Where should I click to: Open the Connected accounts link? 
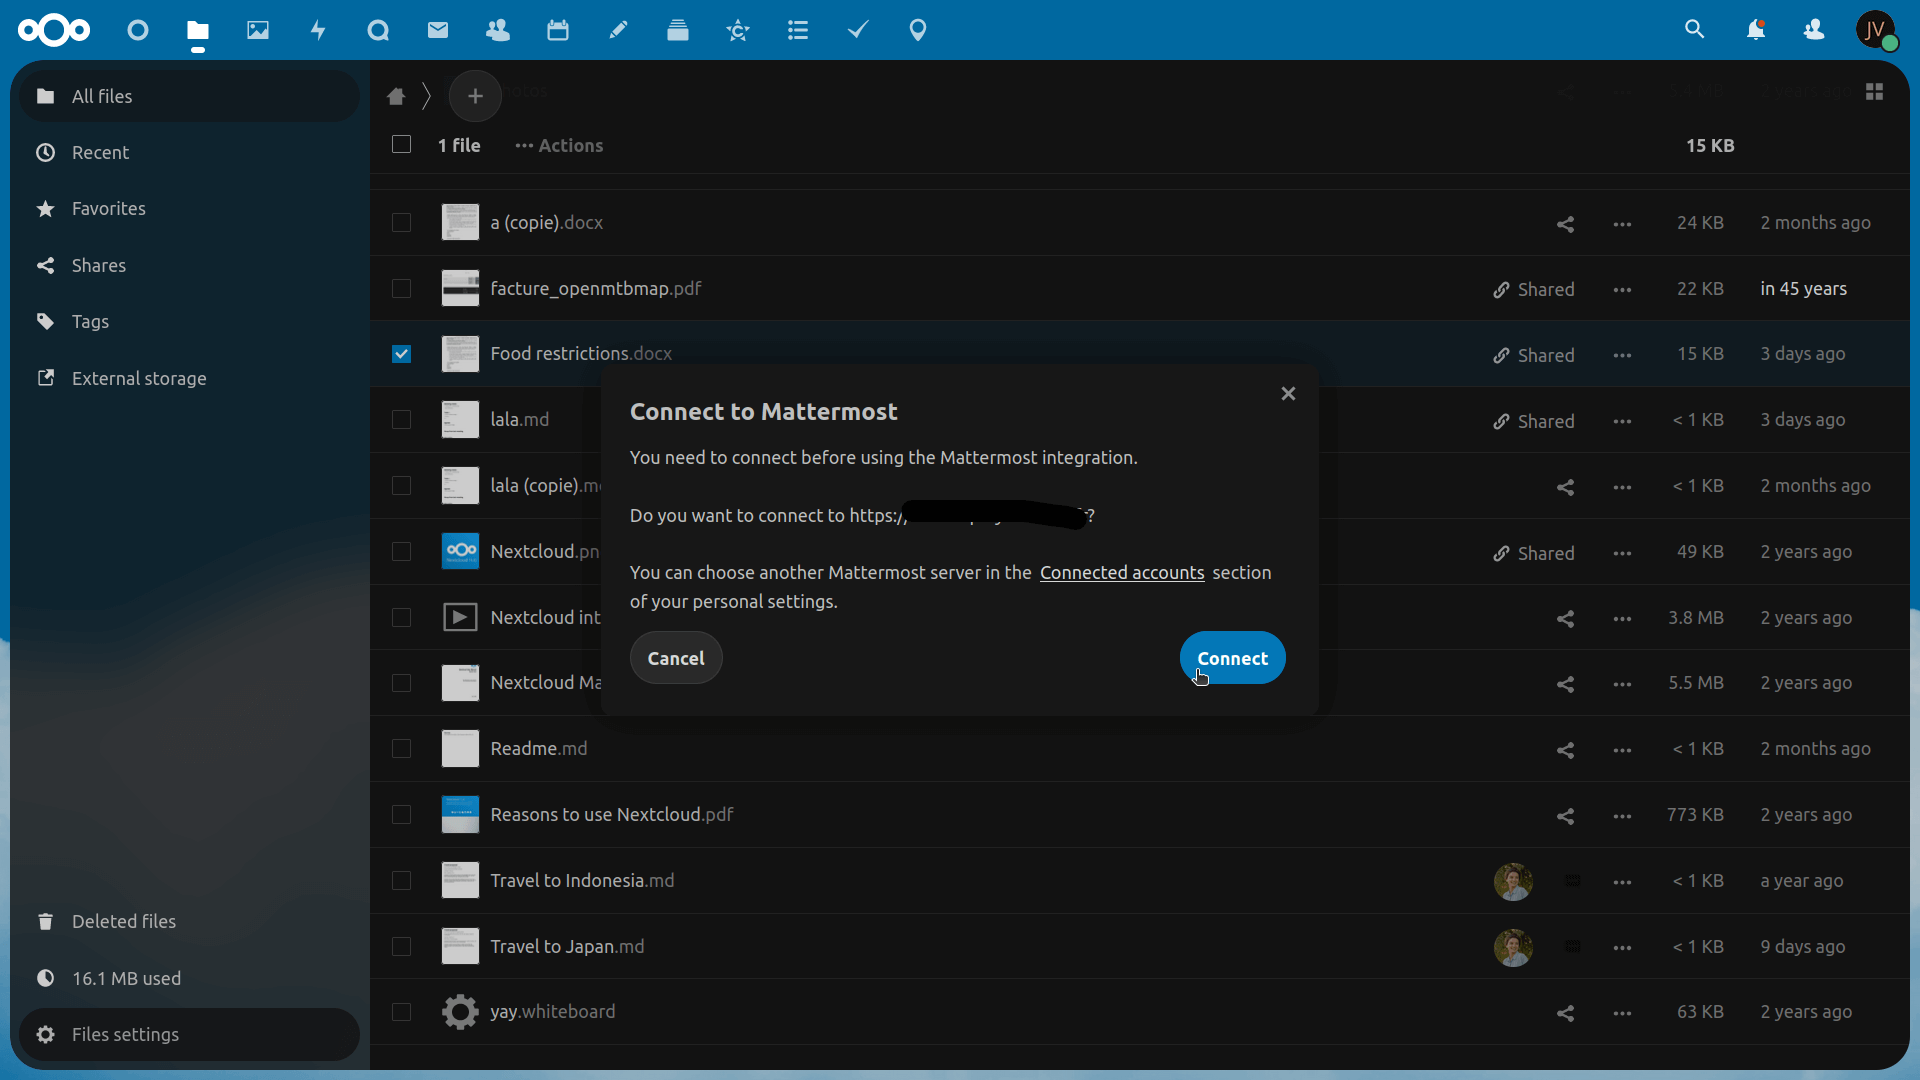pos(1121,572)
